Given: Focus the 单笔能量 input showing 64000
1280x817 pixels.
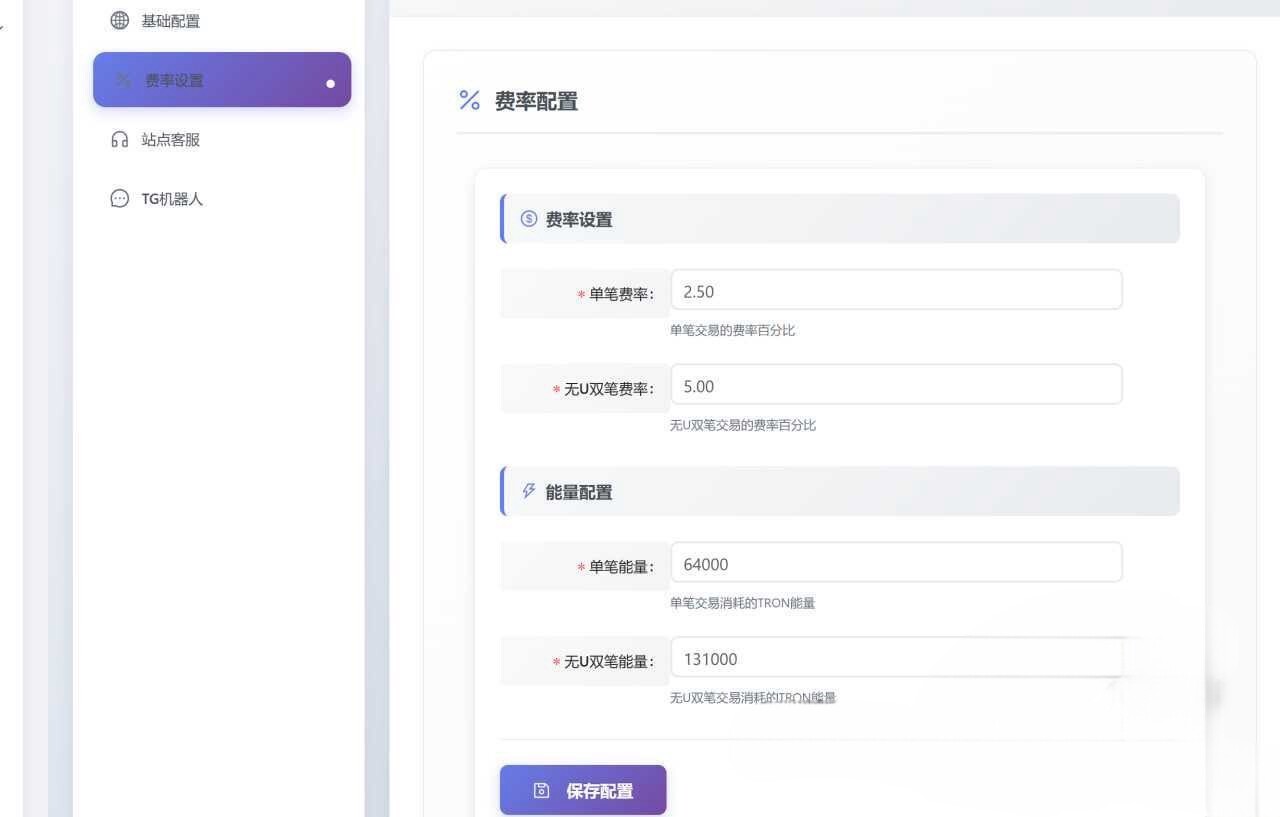Looking at the screenshot, I should [x=896, y=563].
